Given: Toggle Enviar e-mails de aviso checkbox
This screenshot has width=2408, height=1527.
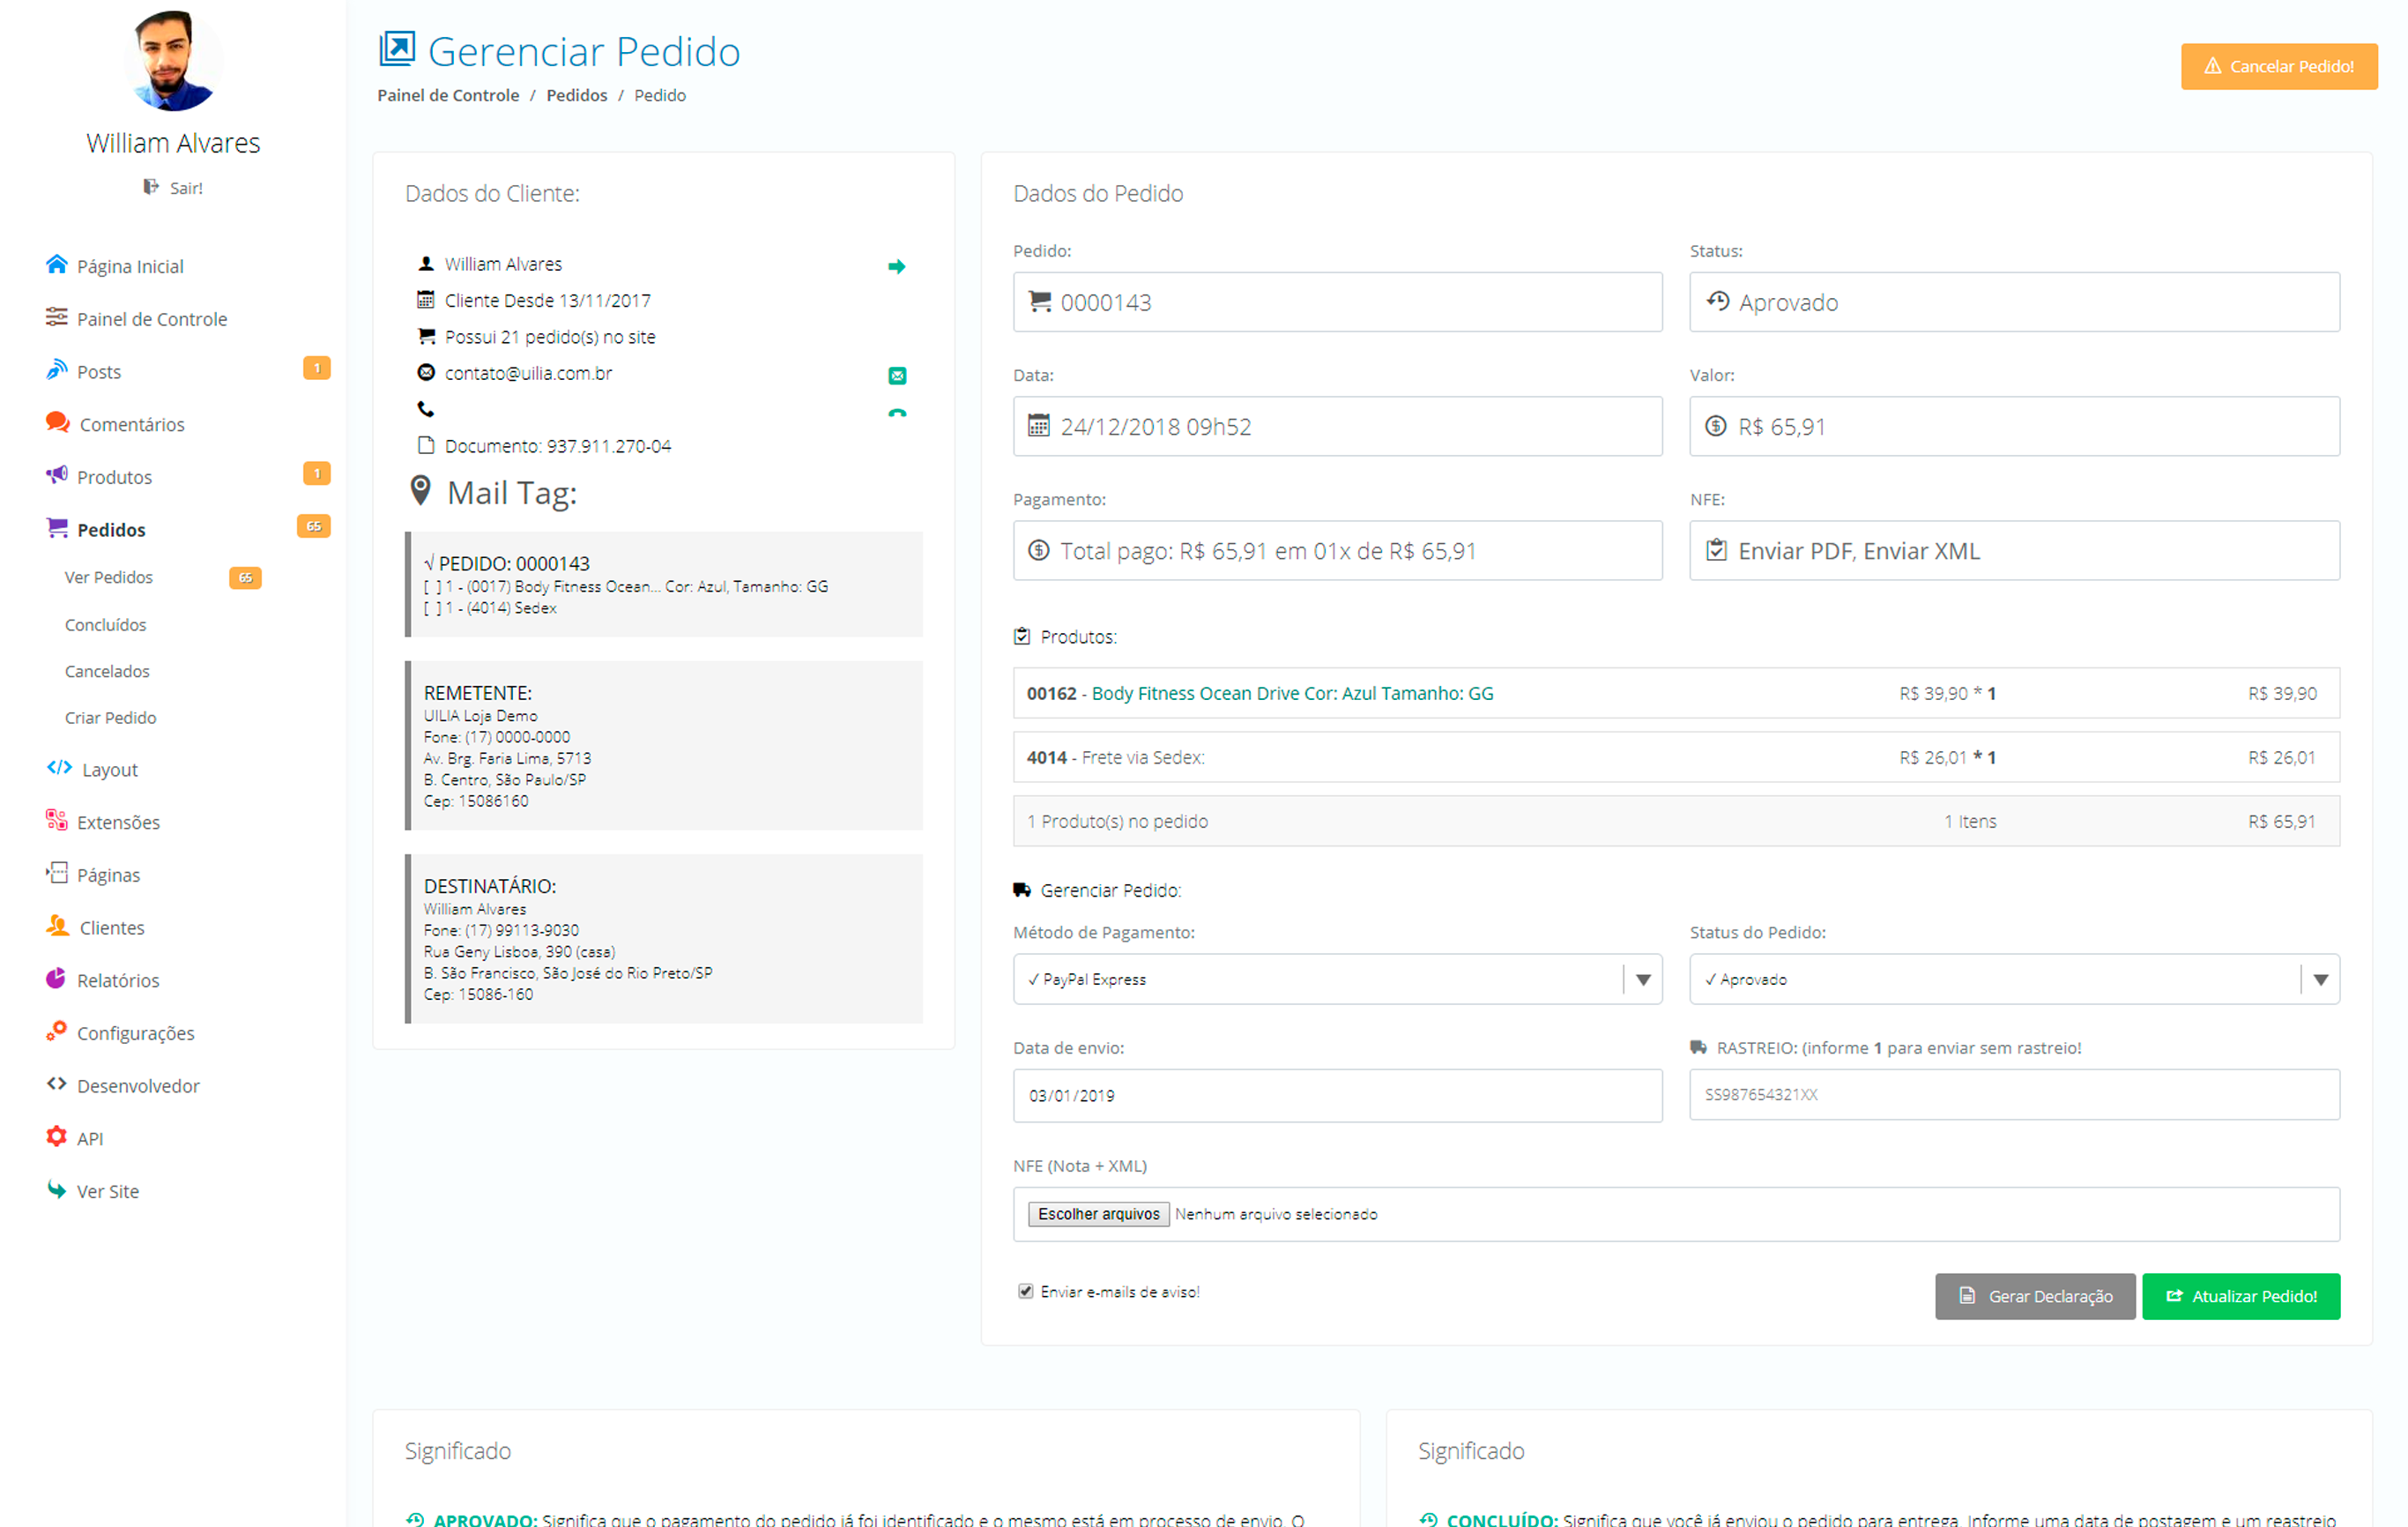Looking at the screenshot, I should pos(1025,1291).
